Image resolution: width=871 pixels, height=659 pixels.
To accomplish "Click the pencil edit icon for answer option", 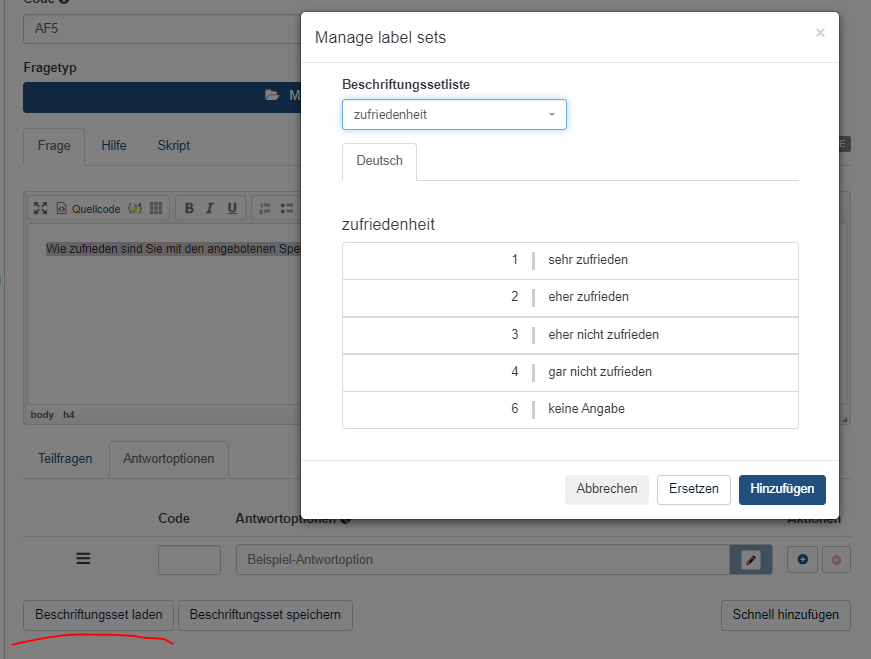I will (x=751, y=560).
